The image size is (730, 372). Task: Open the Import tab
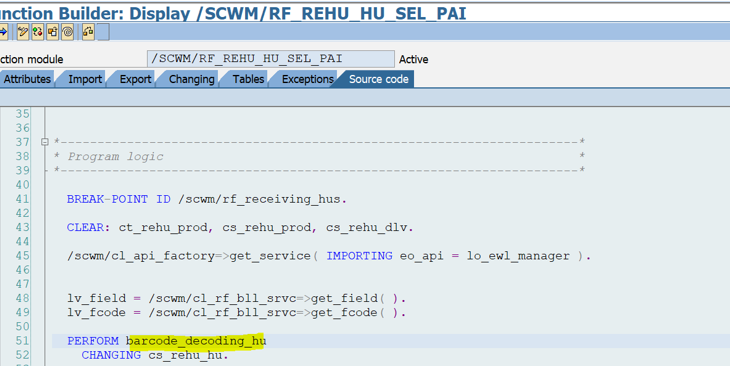pos(85,79)
